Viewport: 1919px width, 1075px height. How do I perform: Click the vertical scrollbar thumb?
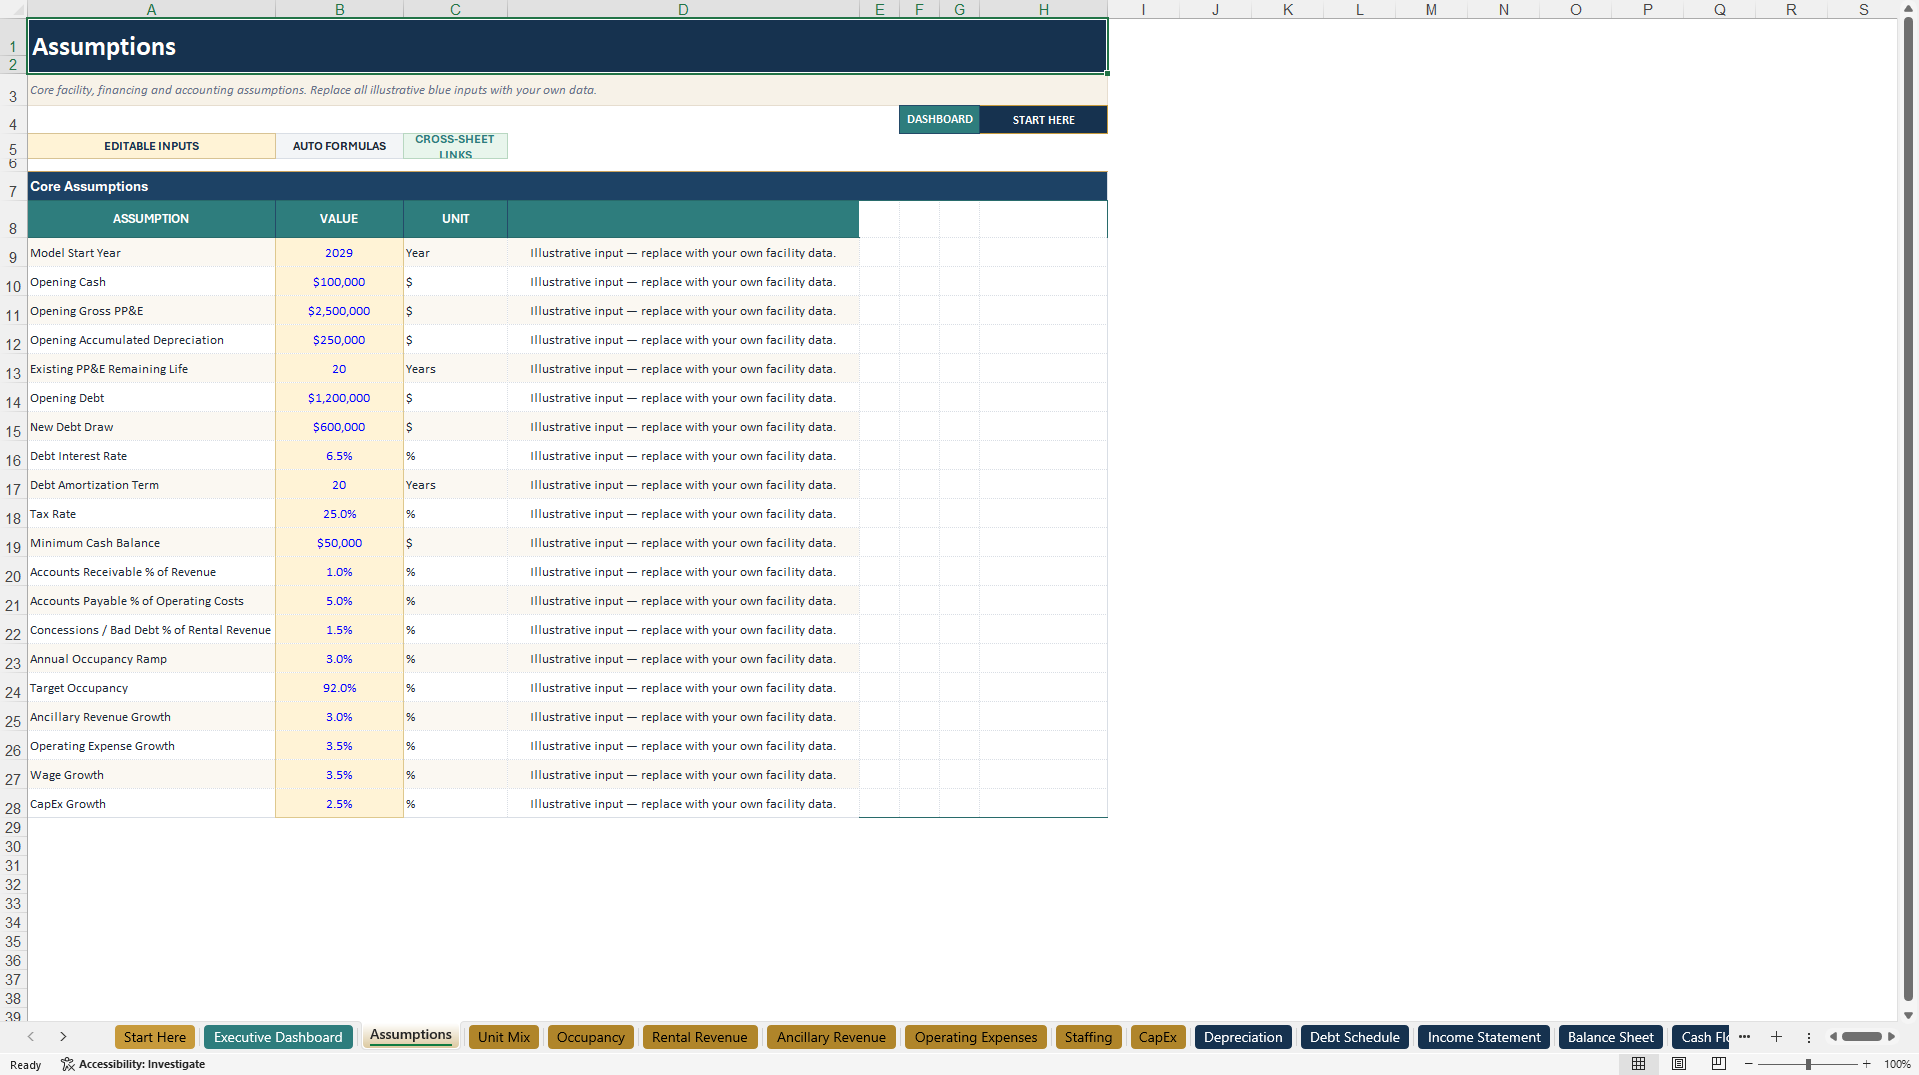pos(1908,510)
